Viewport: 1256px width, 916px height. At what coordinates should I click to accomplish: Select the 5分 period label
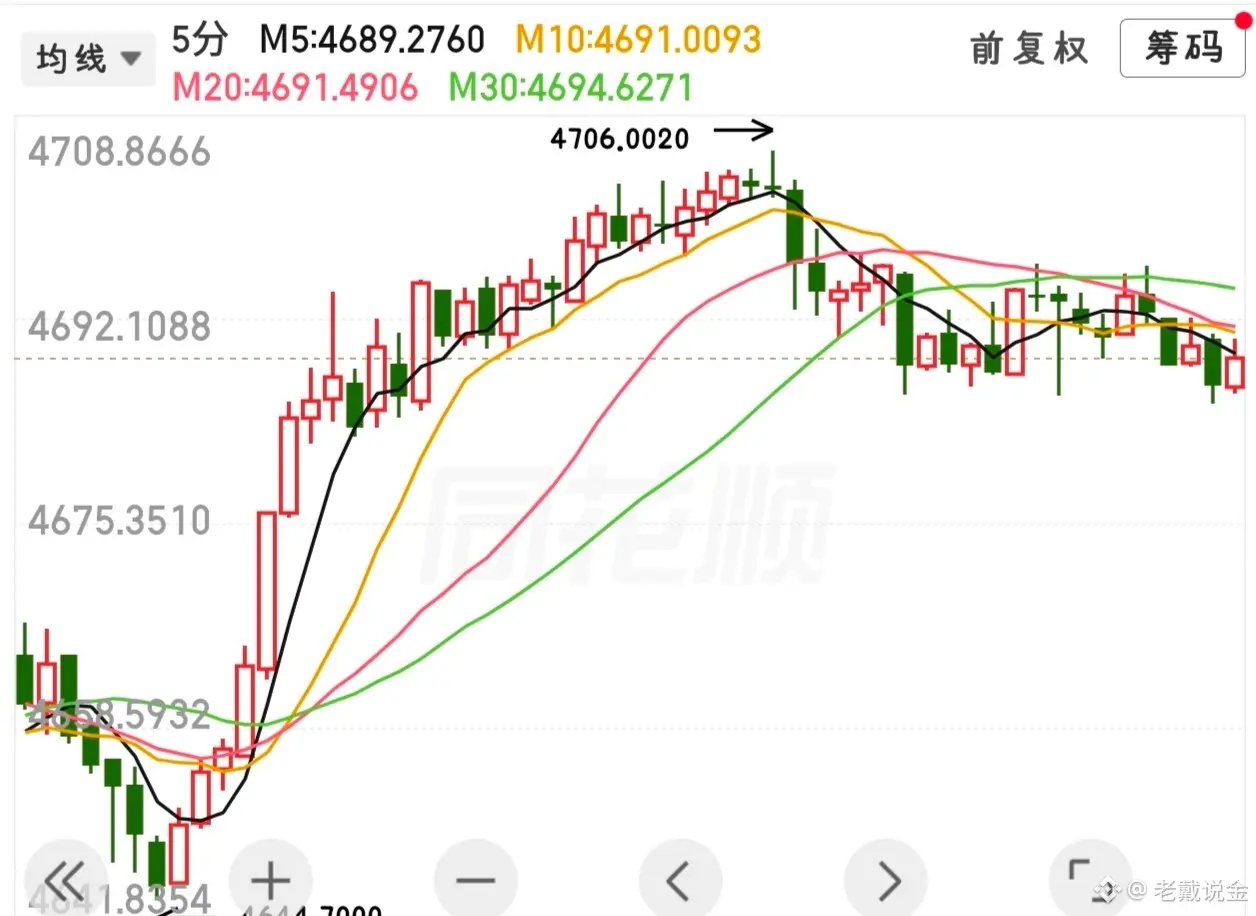pos(200,40)
